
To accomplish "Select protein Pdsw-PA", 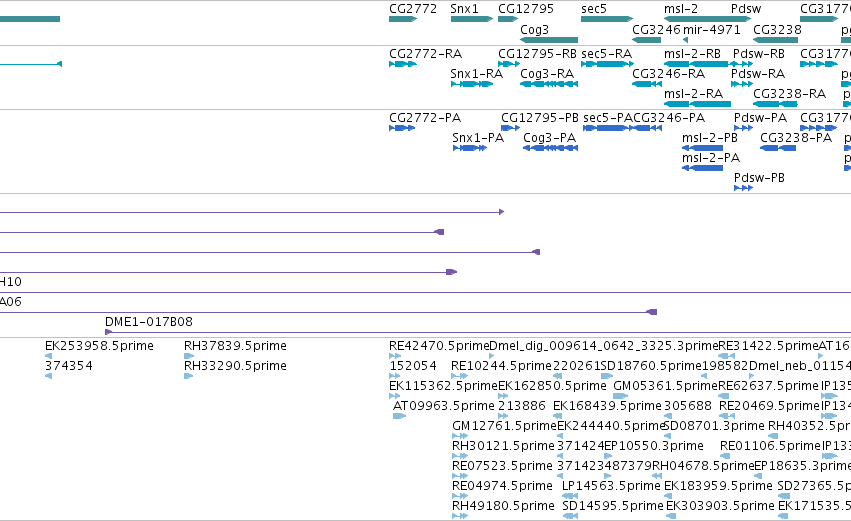I will pyautogui.click(x=760, y=118).
